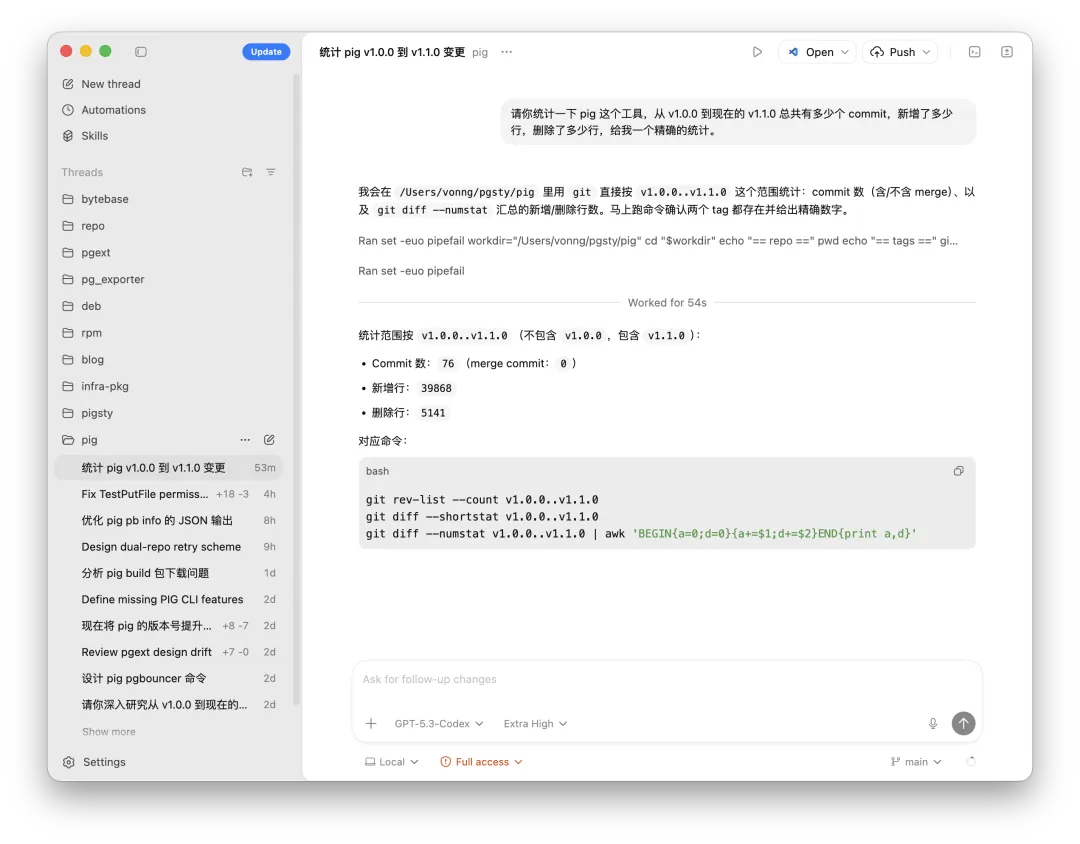
Task: Open the main branch selector
Action: point(915,761)
